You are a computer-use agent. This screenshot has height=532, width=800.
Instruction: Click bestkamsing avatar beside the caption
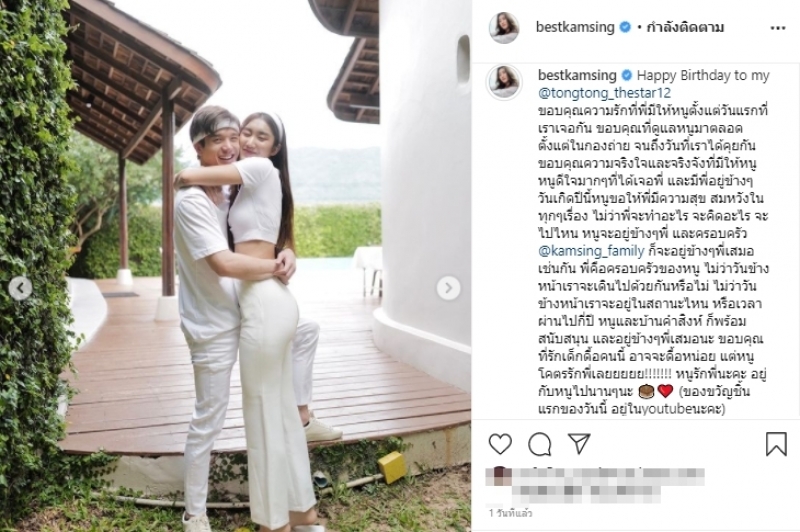click(x=504, y=82)
